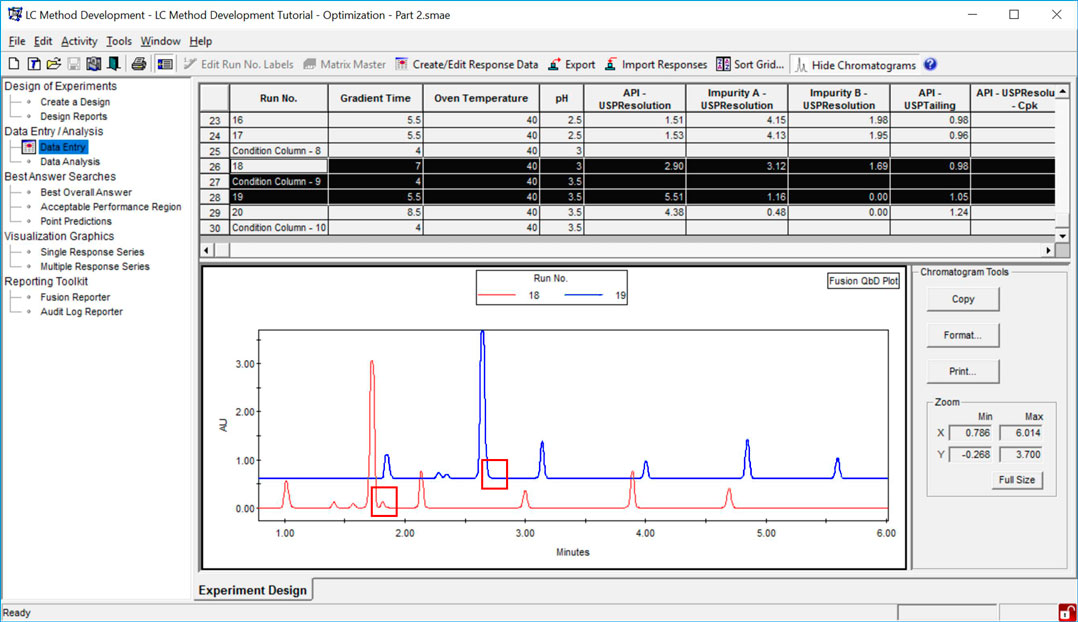Screen dimensions: 1078x622
Task: Click the Y Max zoom field
Action: 1021,454
